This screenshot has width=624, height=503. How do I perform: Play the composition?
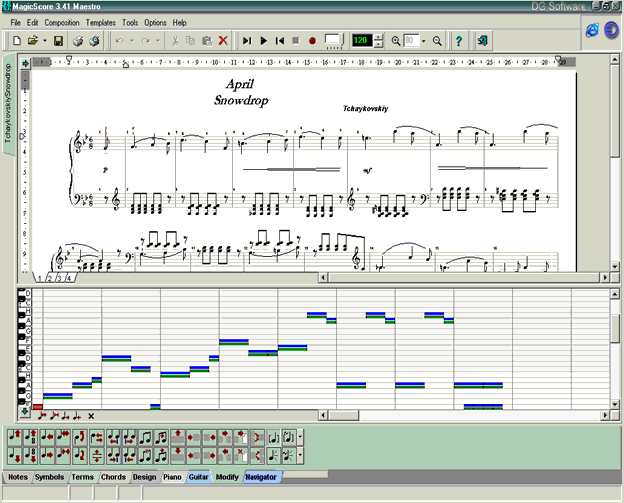(x=263, y=41)
